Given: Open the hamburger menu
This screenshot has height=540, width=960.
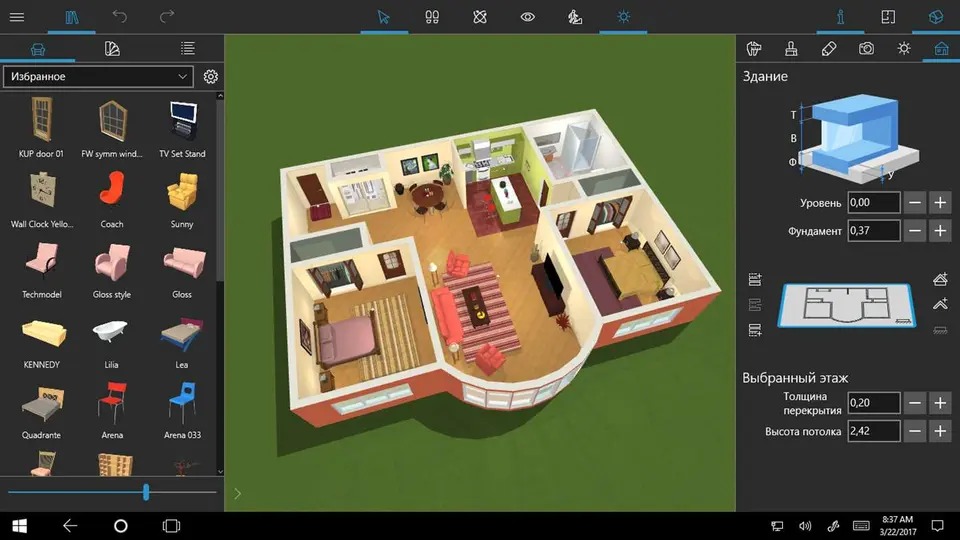Looking at the screenshot, I should 17,17.
